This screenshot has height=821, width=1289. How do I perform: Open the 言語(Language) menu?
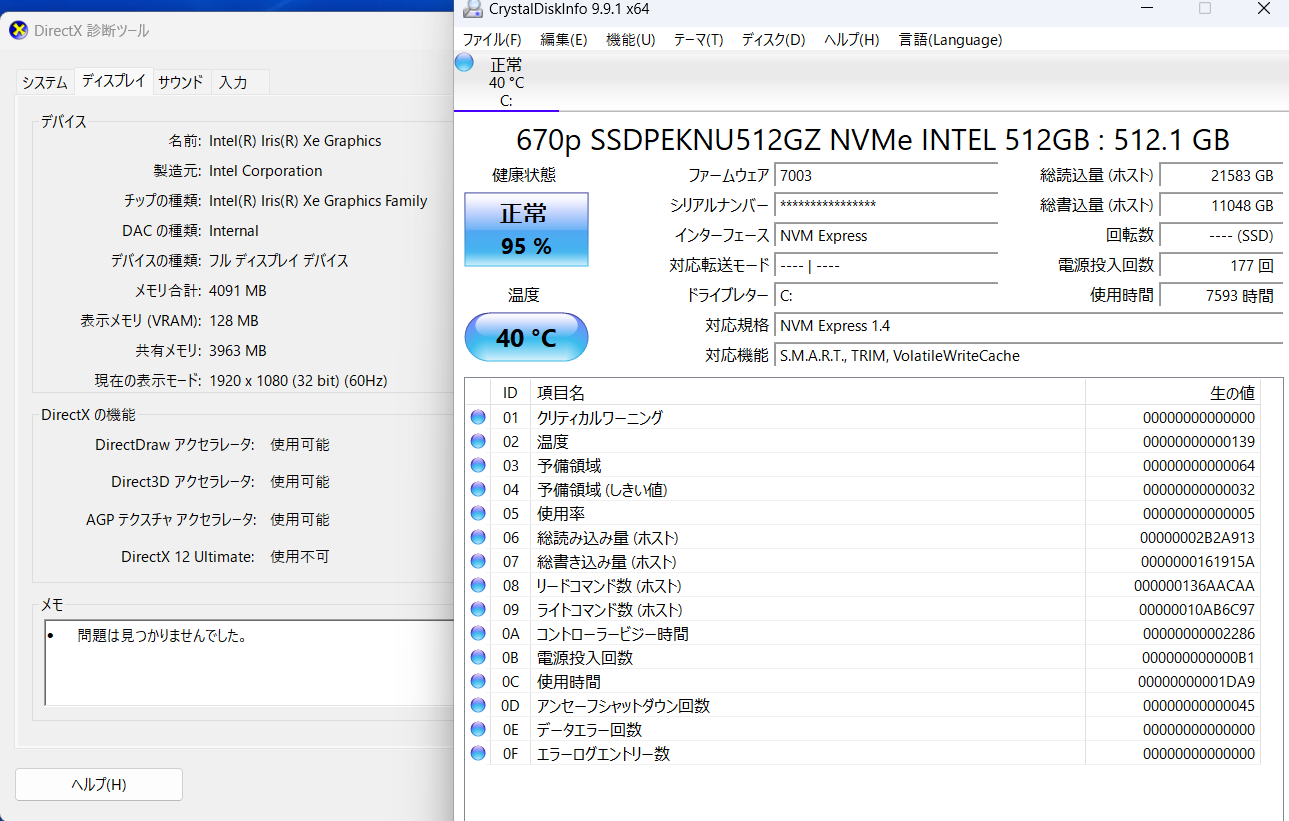(x=950, y=40)
